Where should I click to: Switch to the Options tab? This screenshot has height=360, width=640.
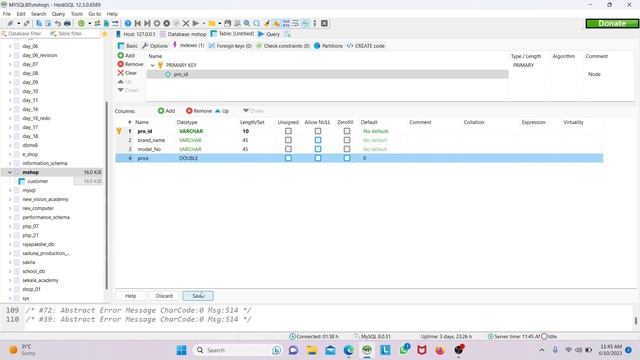click(155, 46)
